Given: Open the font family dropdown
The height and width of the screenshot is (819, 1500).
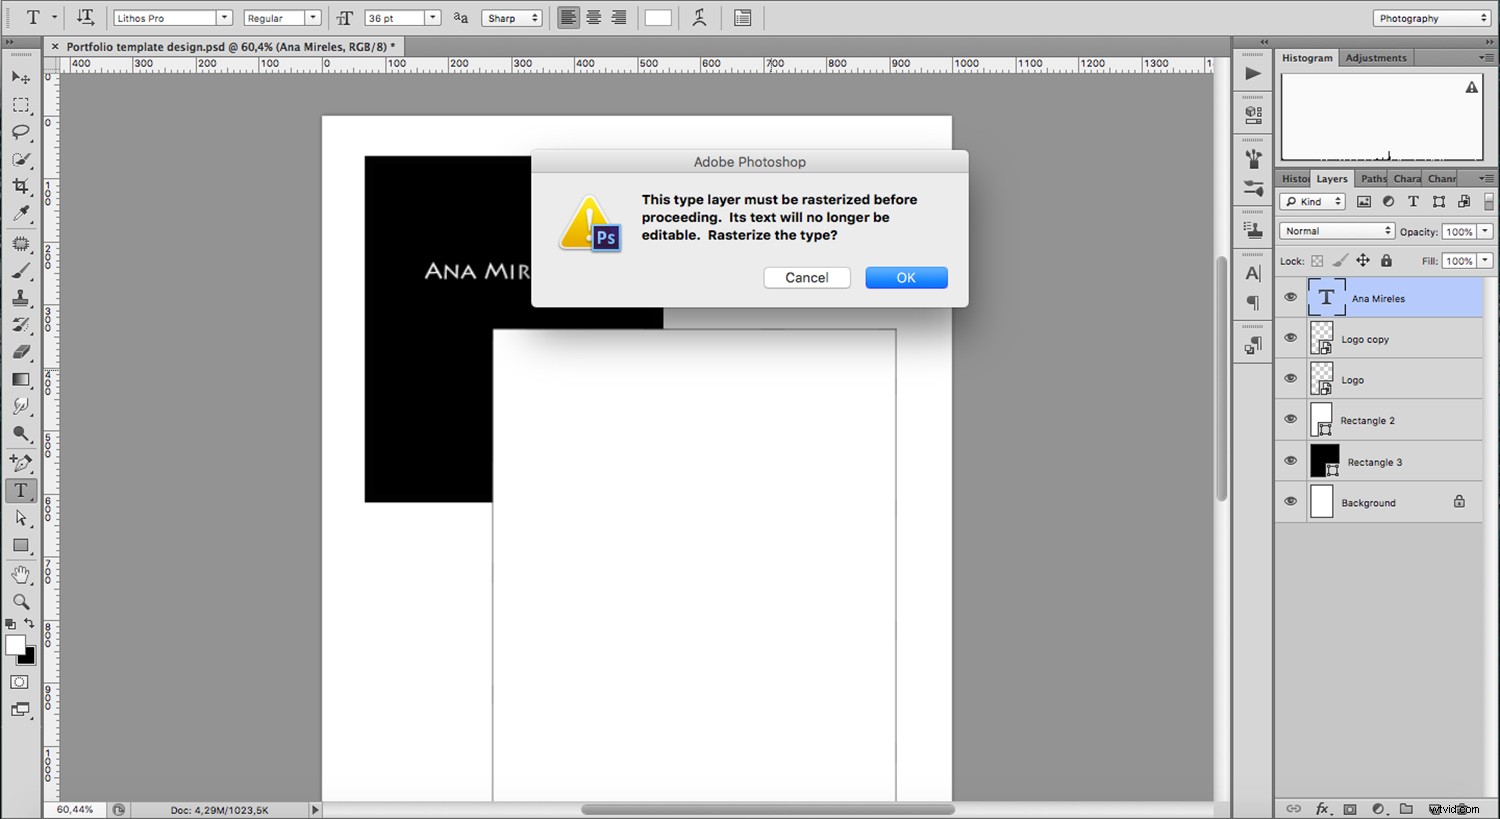Looking at the screenshot, I should [x=225, y=17].
